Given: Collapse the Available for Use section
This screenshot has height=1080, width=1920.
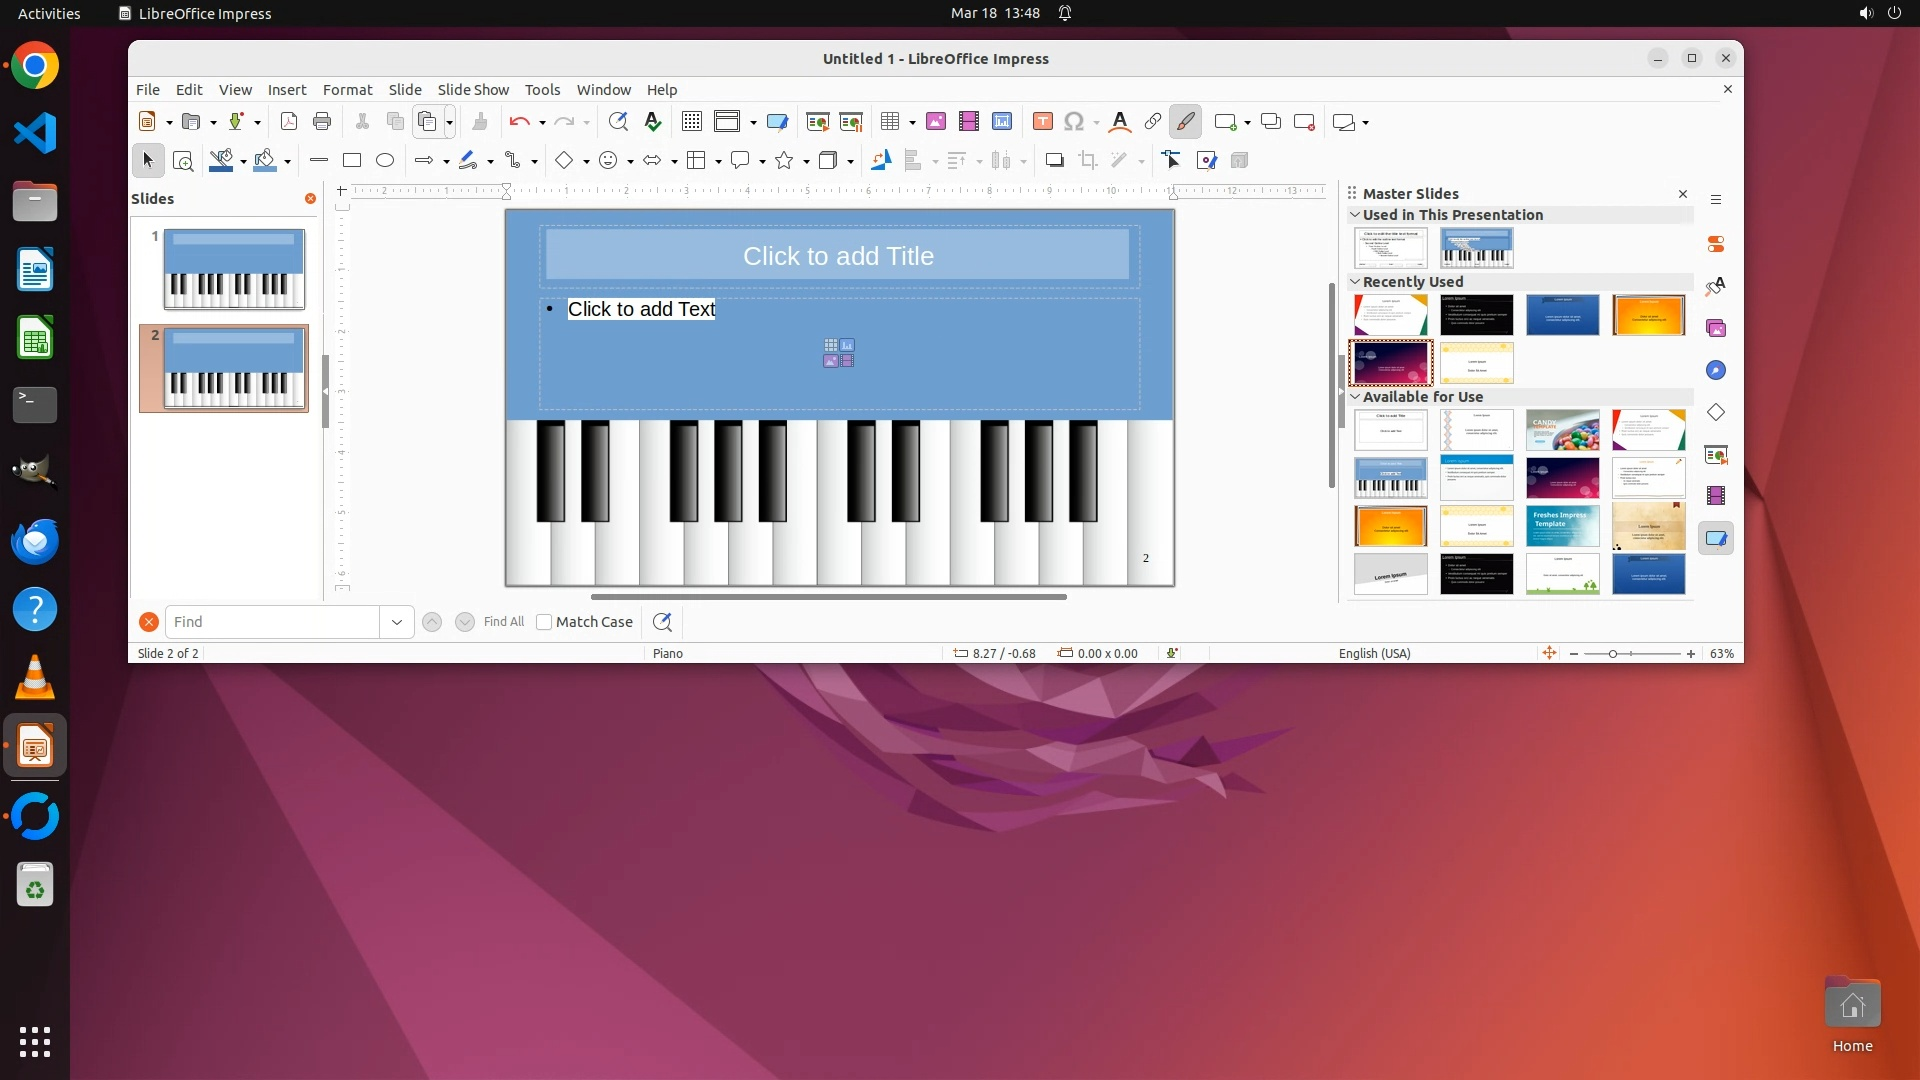Looking at the screenshot, I should point(1355,397).
